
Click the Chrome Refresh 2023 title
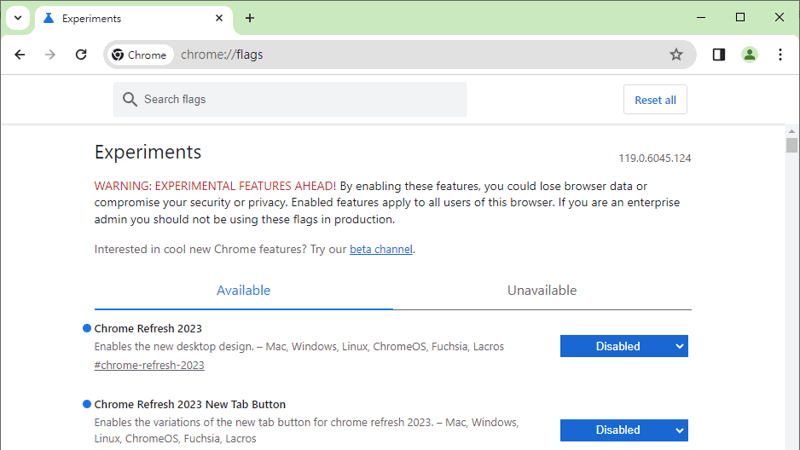coord(148,329)
